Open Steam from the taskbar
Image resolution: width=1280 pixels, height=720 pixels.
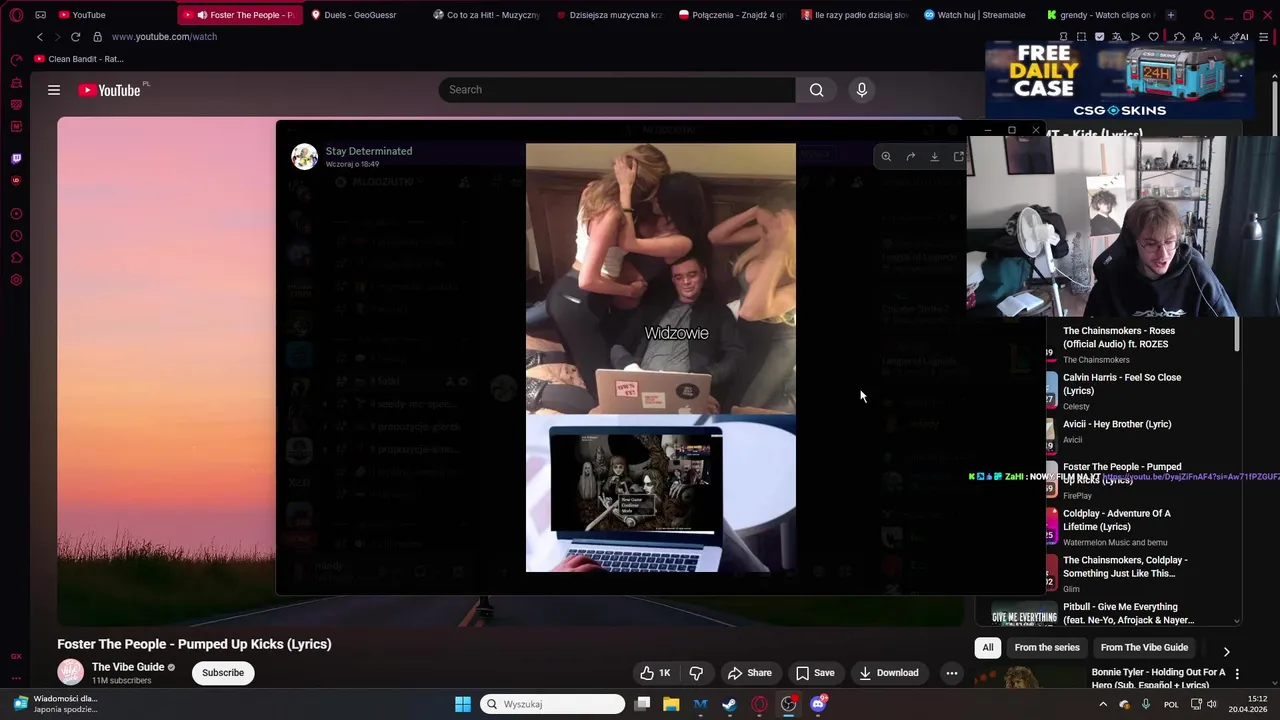click(x=729, y=704)
